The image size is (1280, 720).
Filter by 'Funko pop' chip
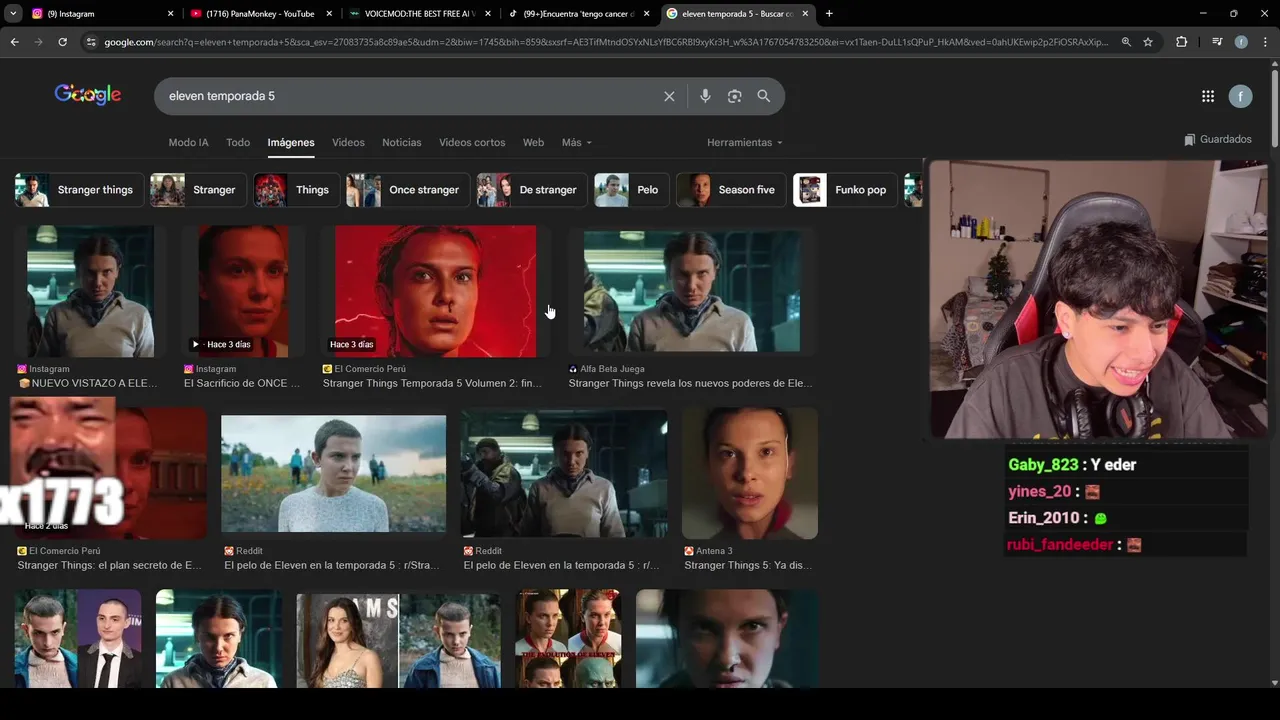(x=845, y=190)
